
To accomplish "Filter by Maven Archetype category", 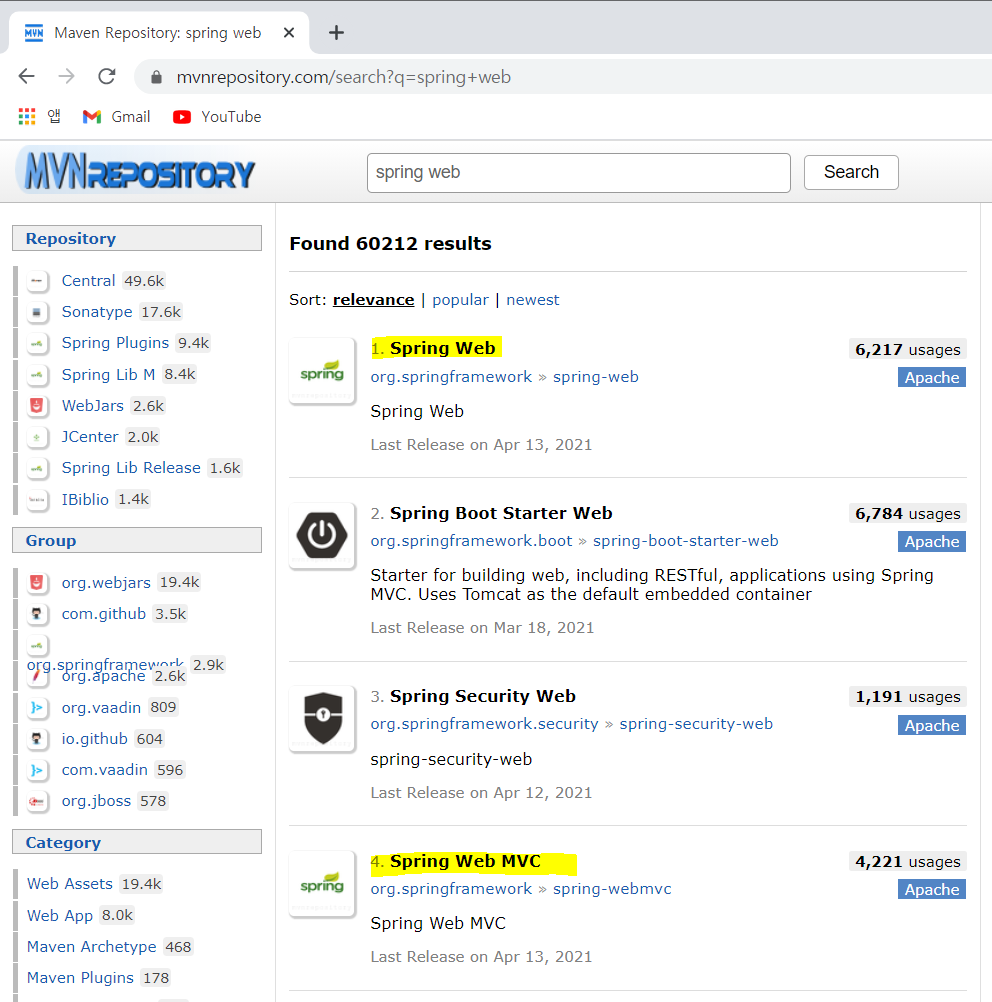I will coord(91,946).
